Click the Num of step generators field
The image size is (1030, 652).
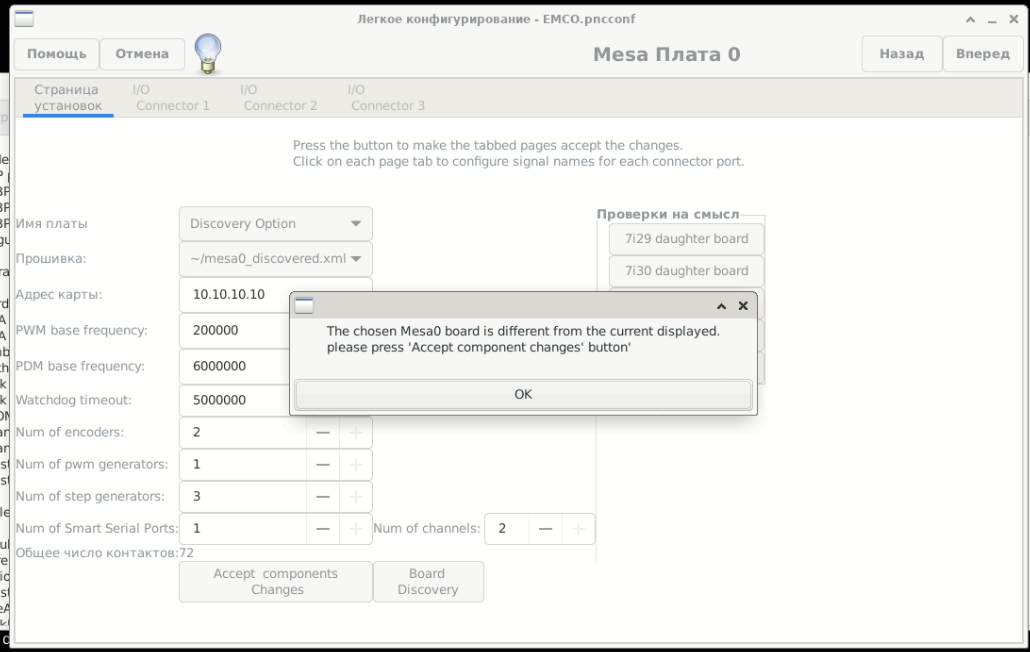click(243, 496)
